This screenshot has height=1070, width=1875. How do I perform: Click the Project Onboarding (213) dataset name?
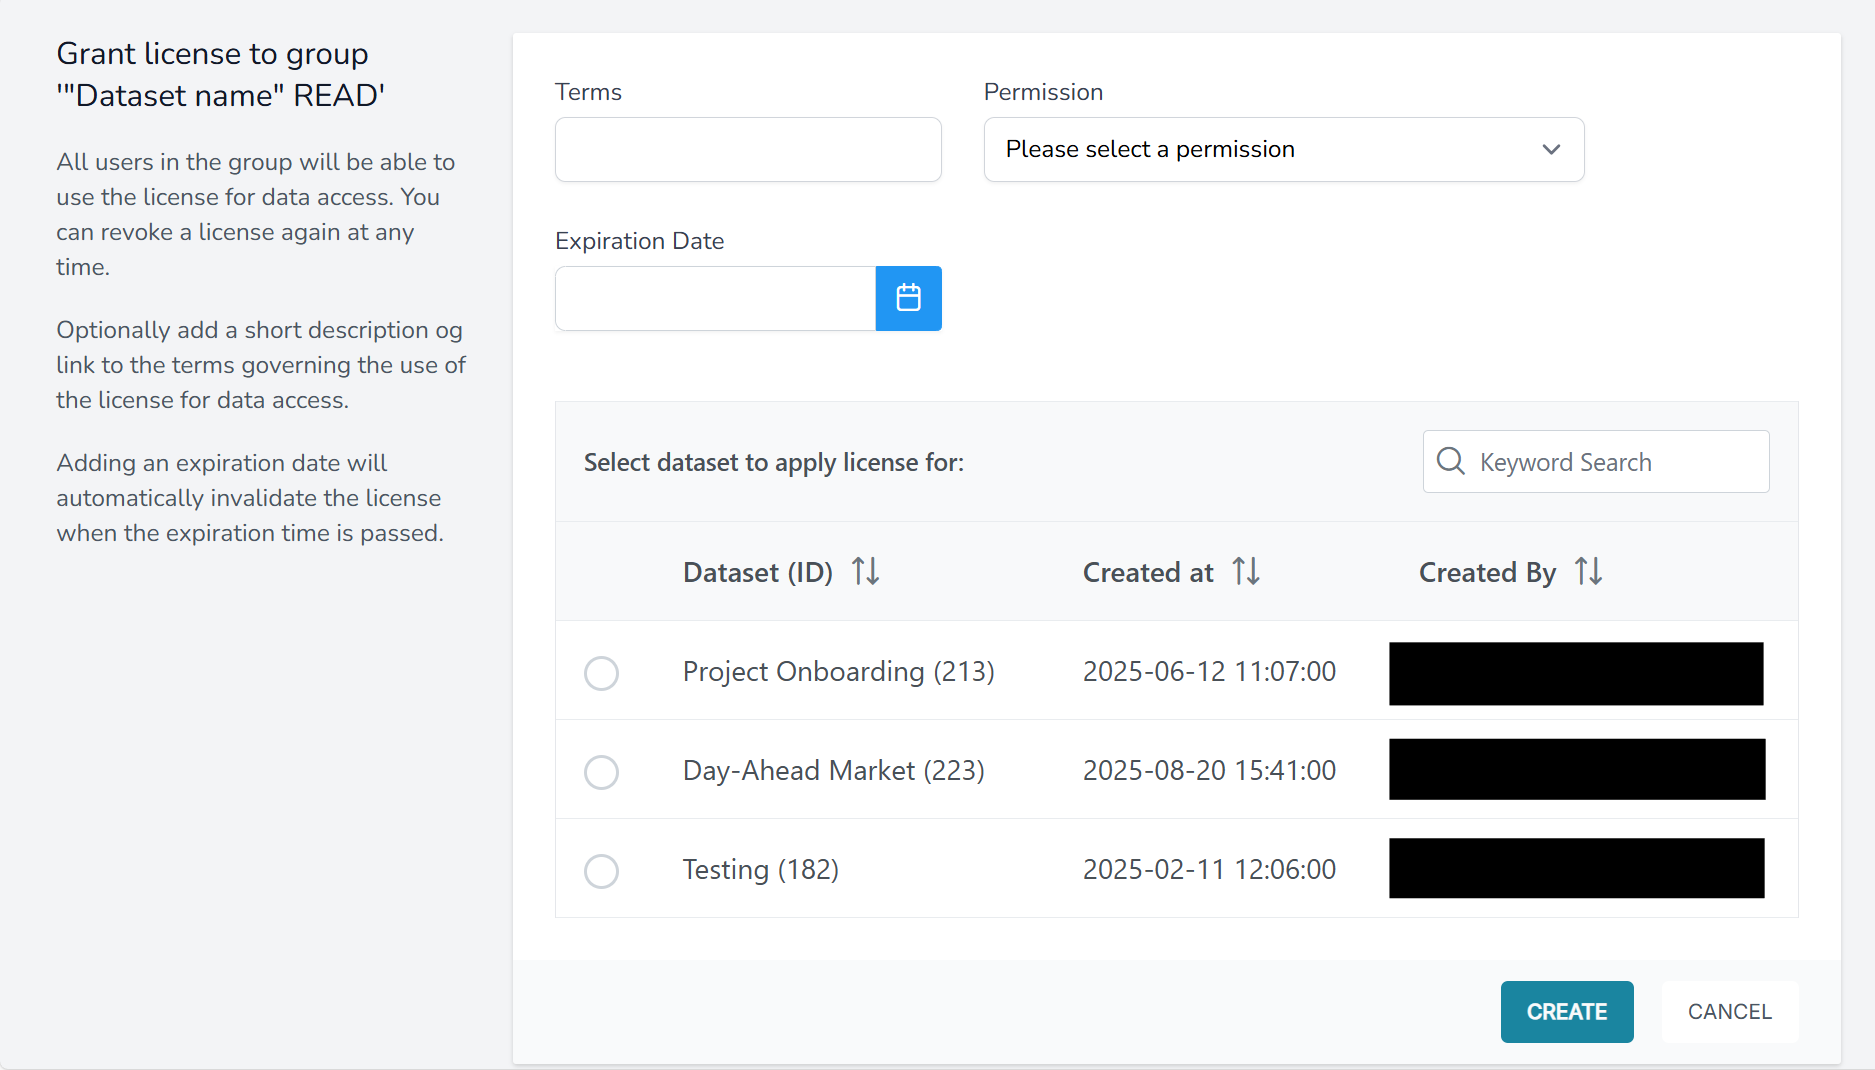click(838, 671)
